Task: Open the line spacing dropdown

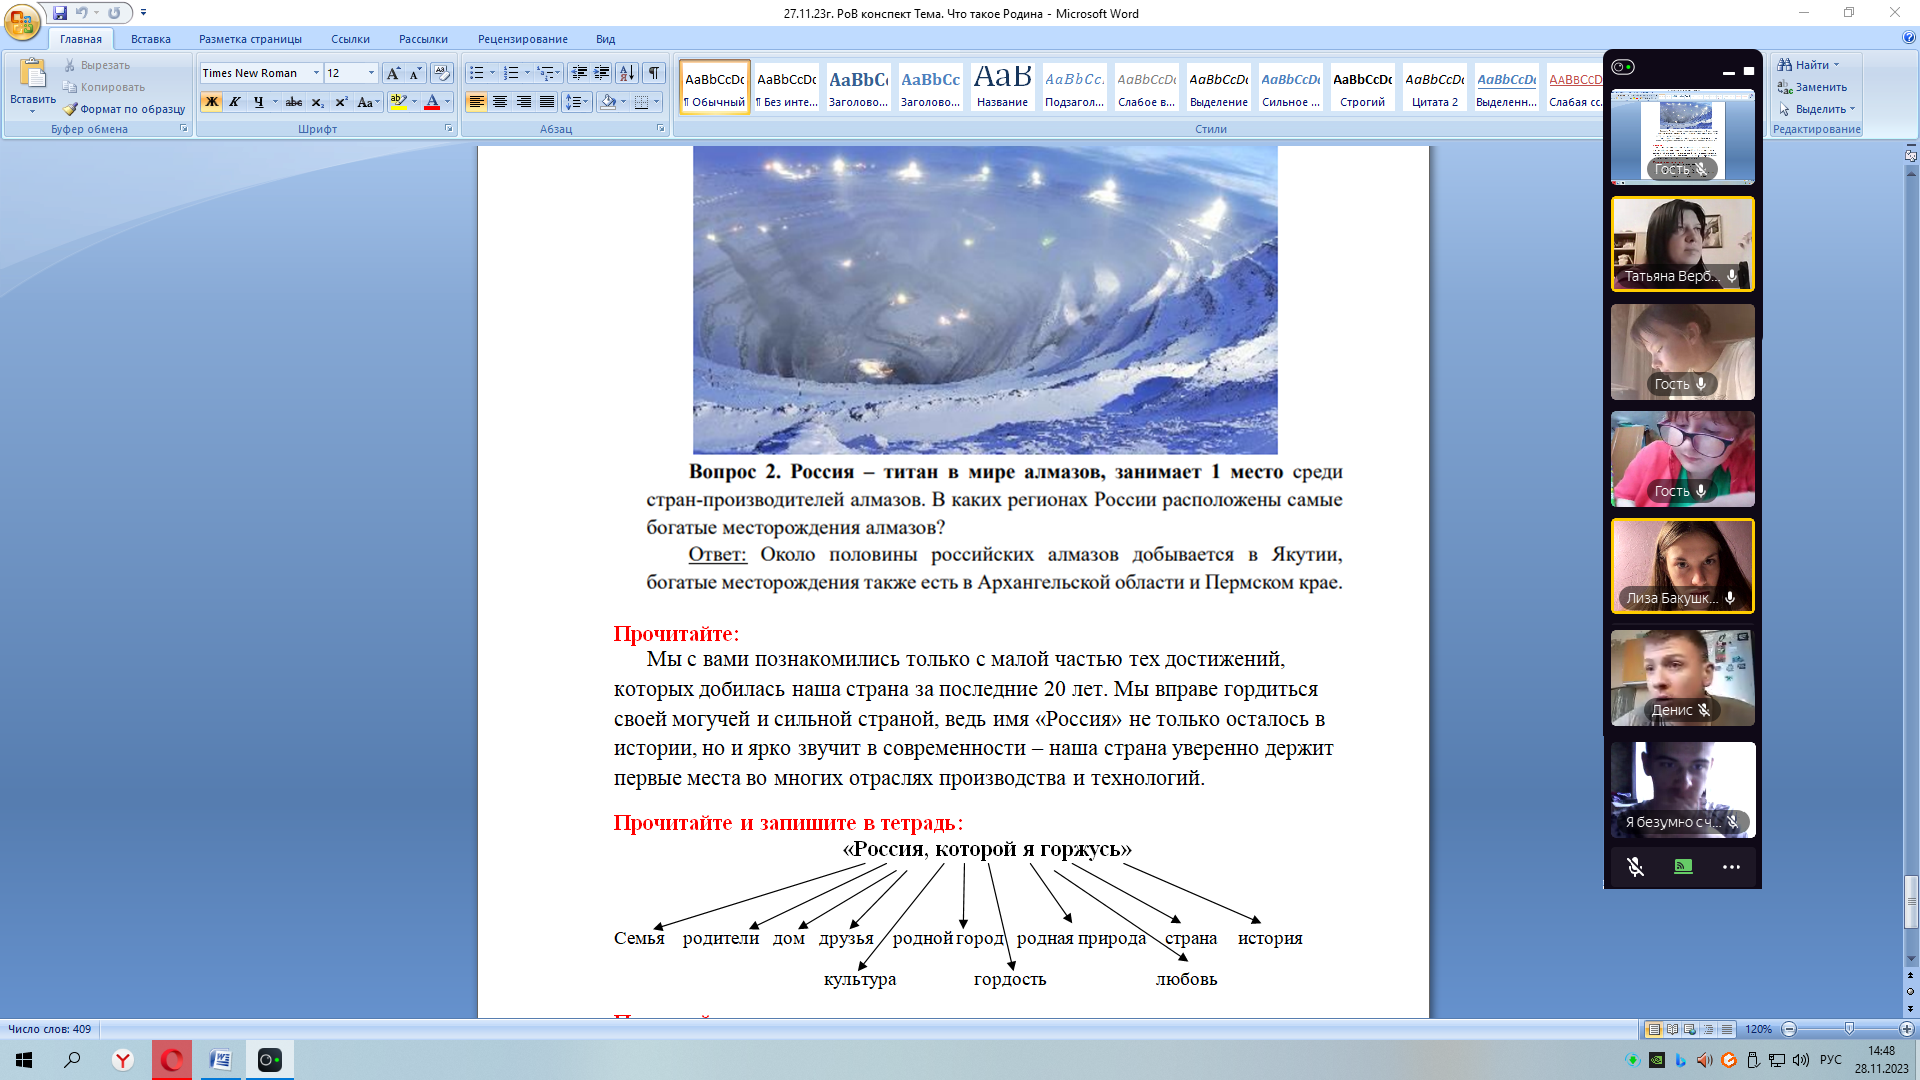Action: (x=577, y=102)
